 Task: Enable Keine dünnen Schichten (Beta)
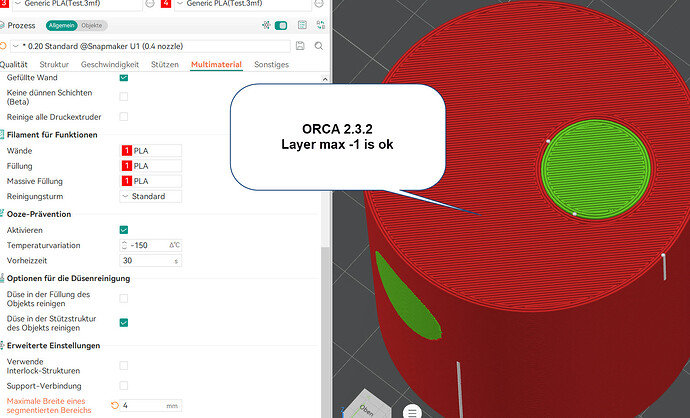[124, 97]
